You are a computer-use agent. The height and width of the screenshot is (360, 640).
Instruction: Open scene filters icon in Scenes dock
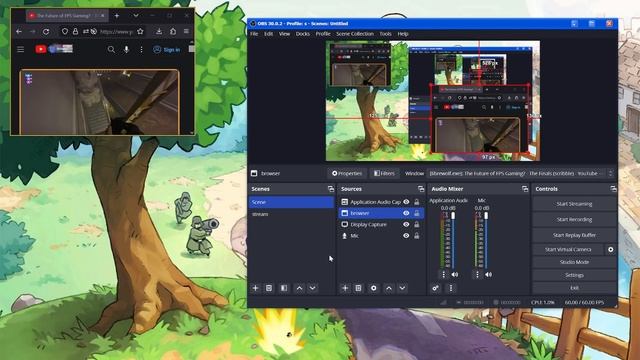coord(284,288)
